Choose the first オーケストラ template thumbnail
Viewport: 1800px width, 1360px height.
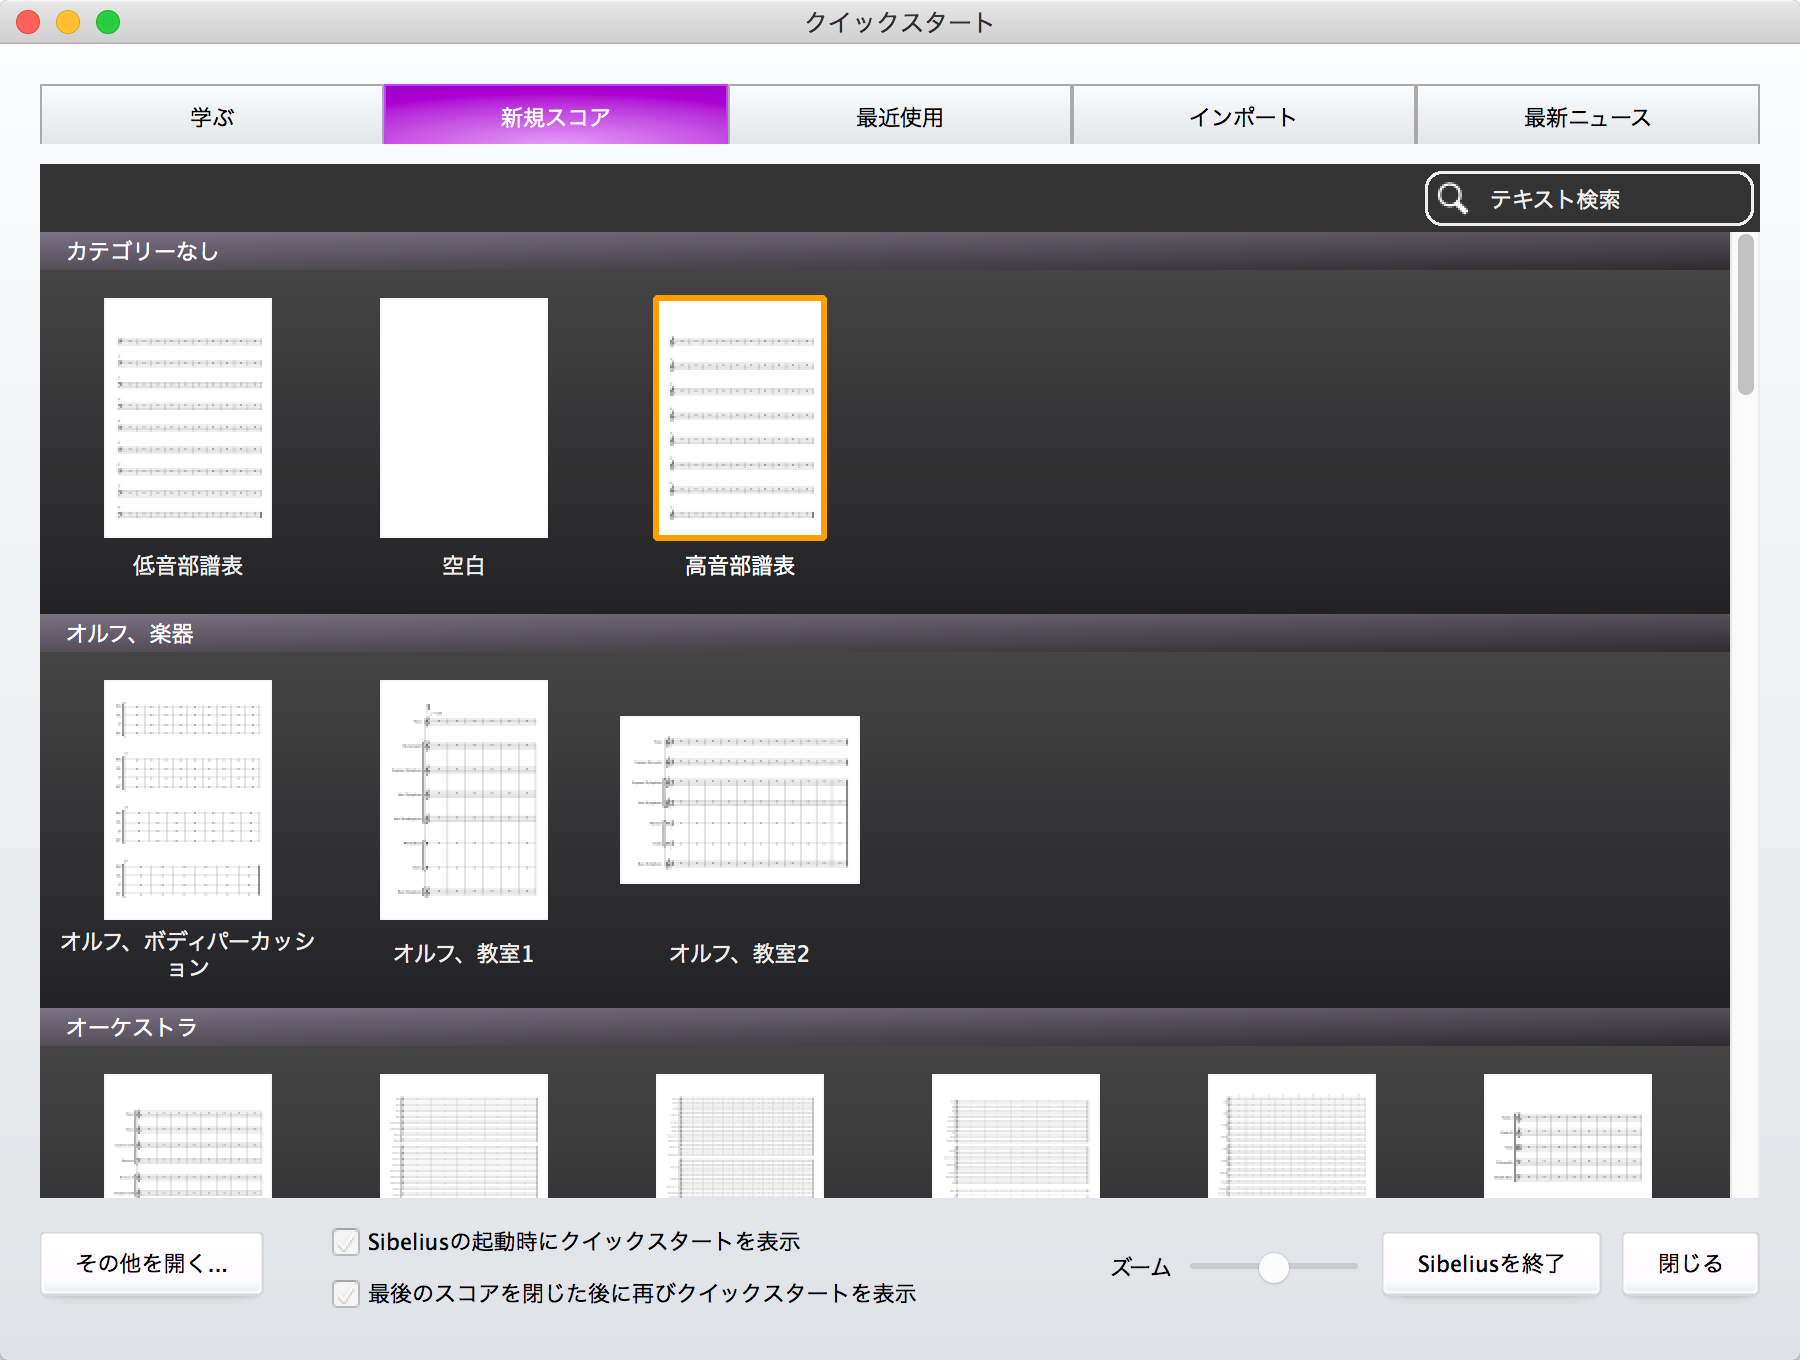pyautogui.click(x=188, y=1136)
